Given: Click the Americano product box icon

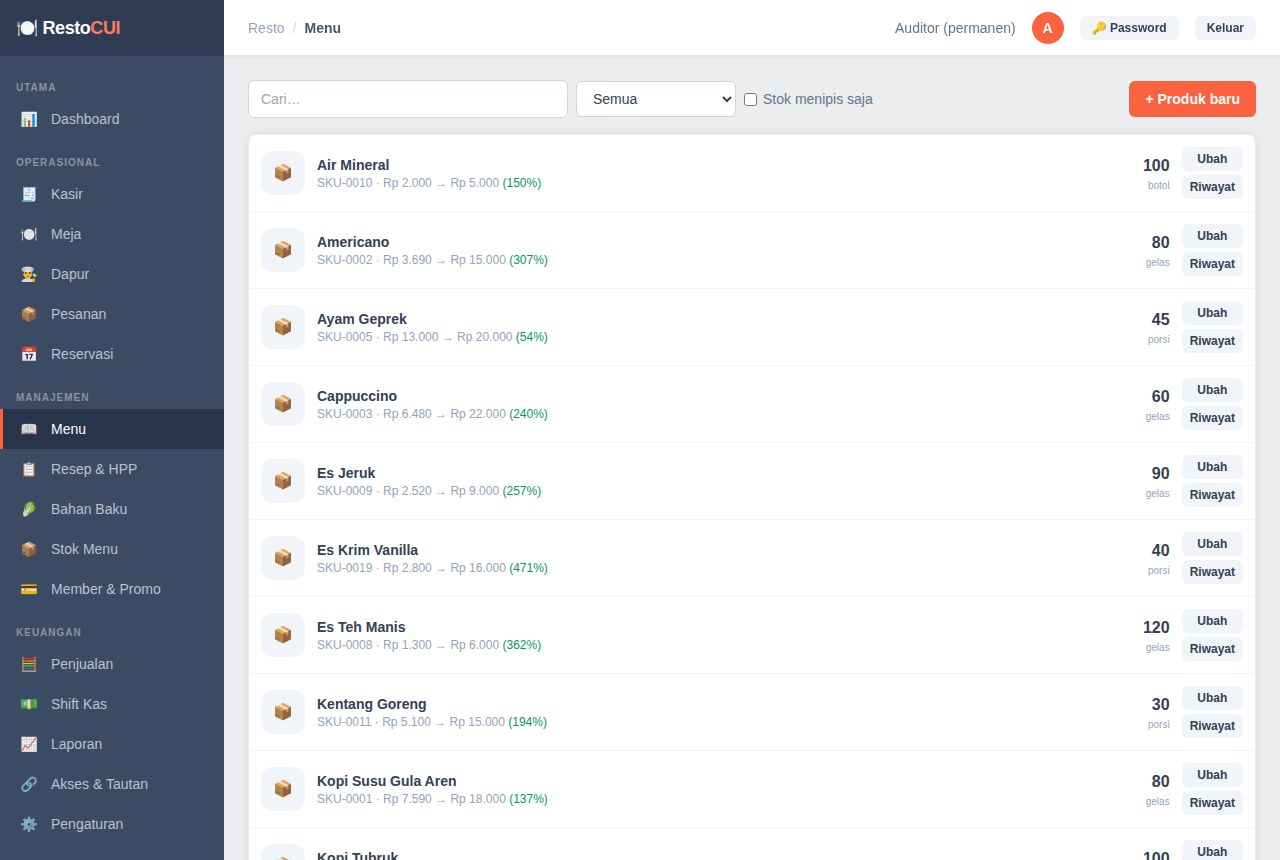Looking at the screenshot, I should coord(283,250).
